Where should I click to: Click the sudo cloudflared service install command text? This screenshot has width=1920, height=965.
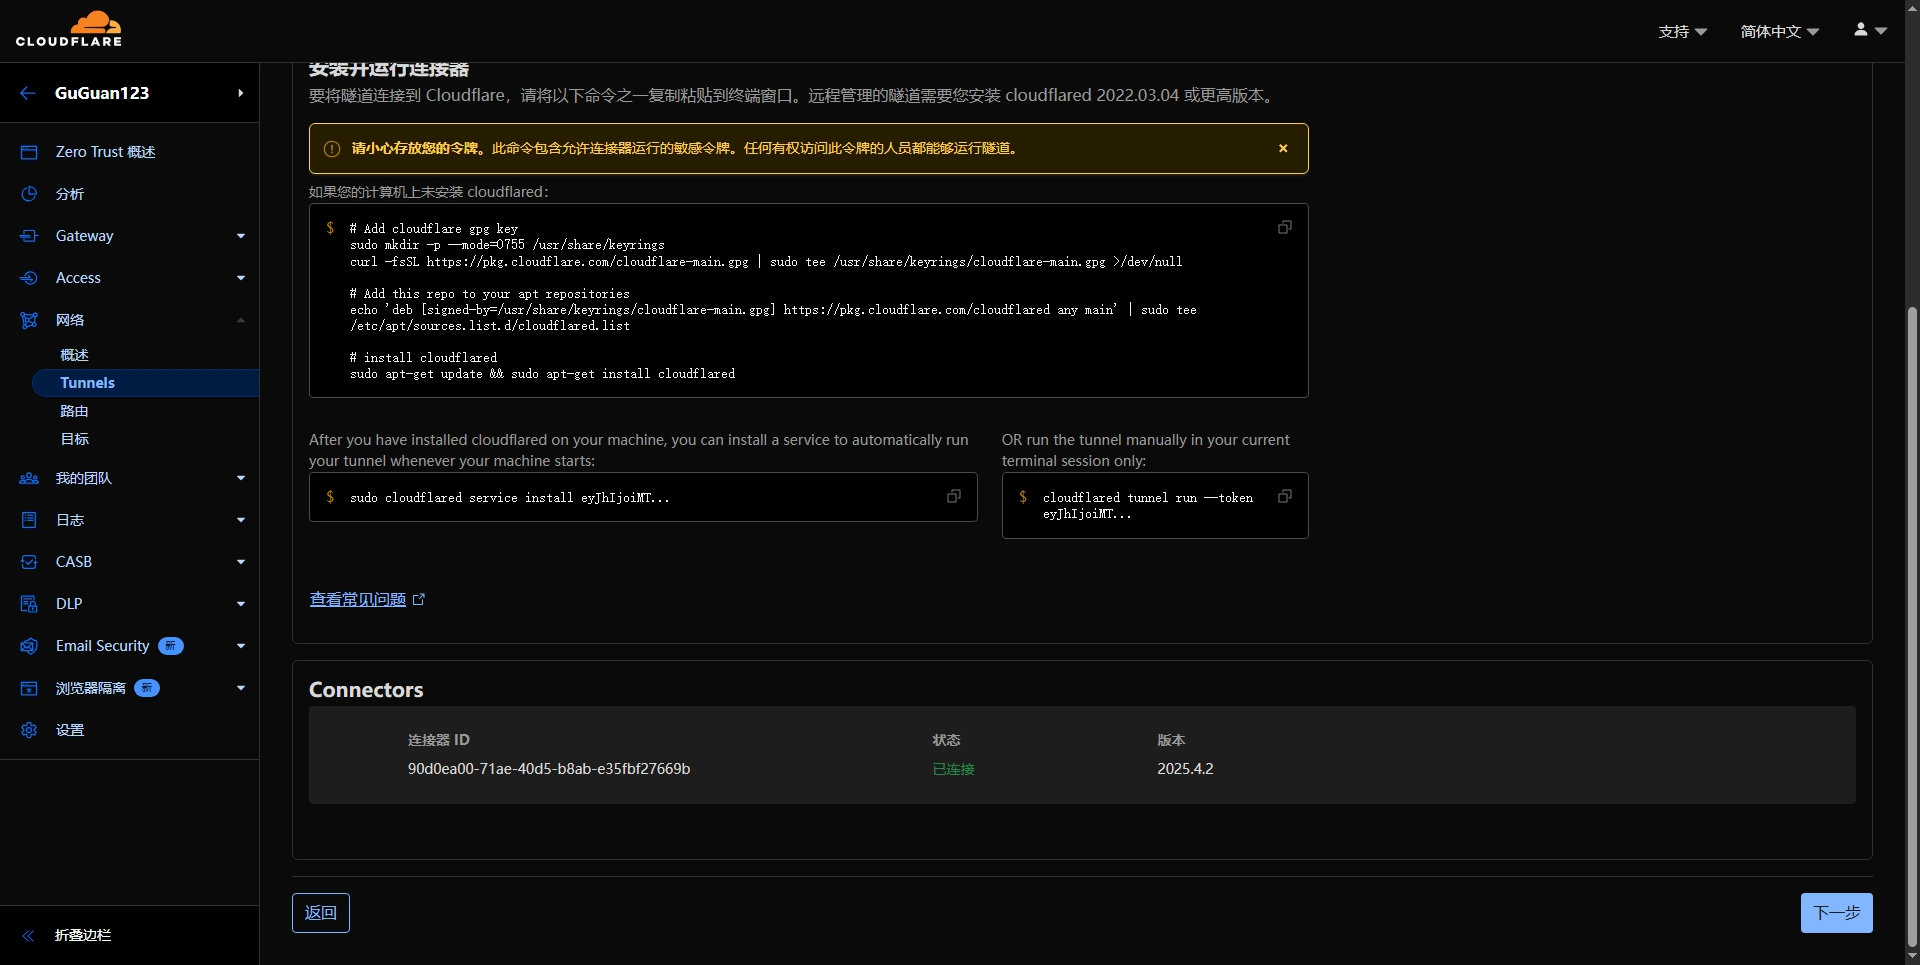[510, 498]
